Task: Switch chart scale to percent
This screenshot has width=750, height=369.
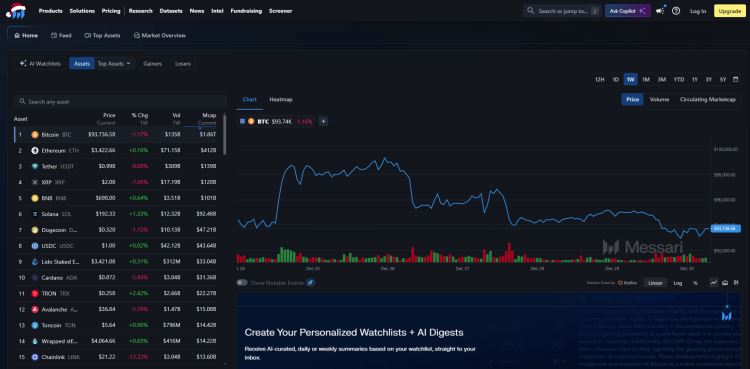Action: [695, 283]
